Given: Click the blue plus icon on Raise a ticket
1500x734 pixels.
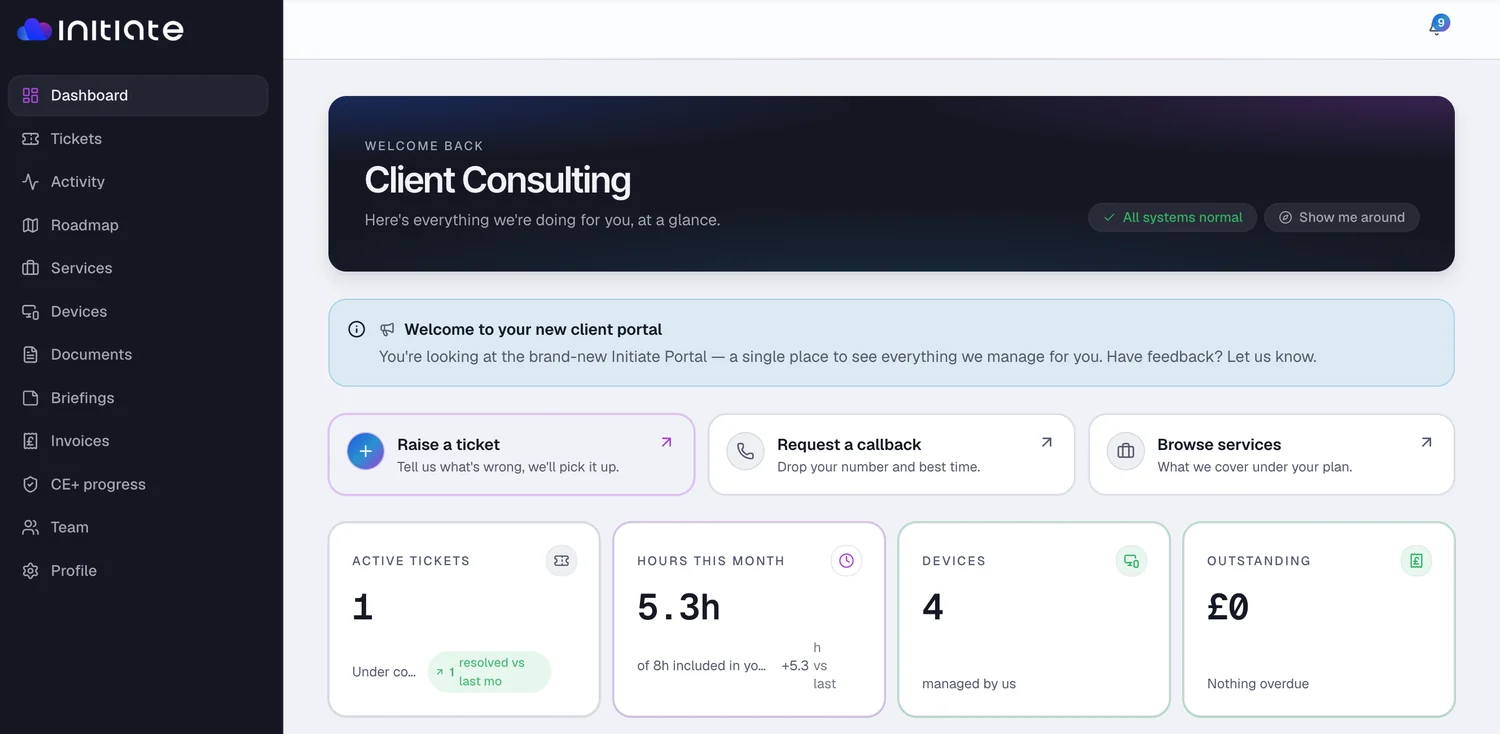Looking at the screenshot, I should click(365, 452).
